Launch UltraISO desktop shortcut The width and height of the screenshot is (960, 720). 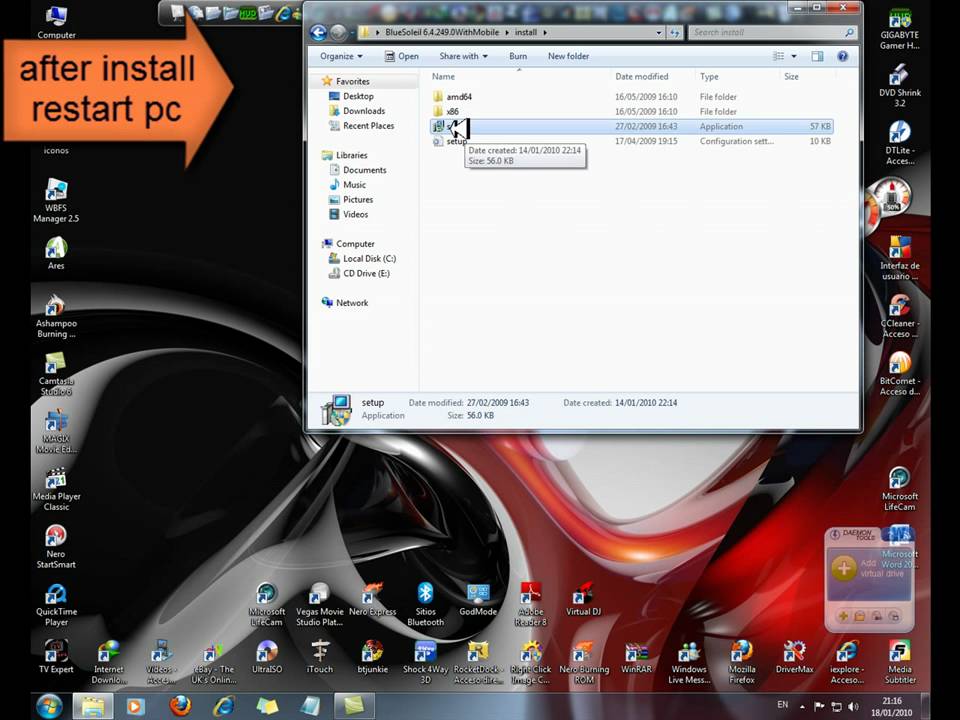[267, 656]
